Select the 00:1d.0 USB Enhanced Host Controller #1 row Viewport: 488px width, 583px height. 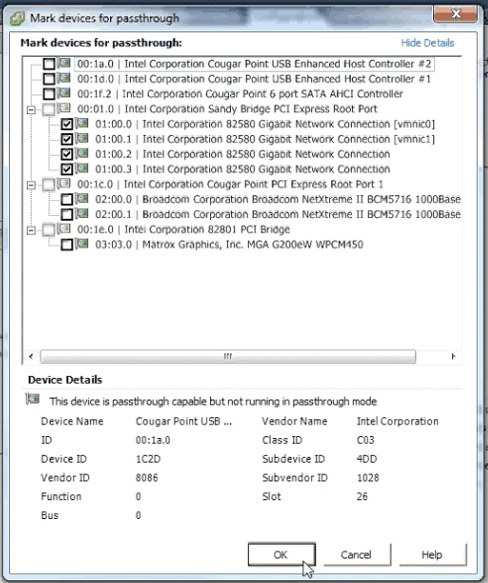[254, 79]
